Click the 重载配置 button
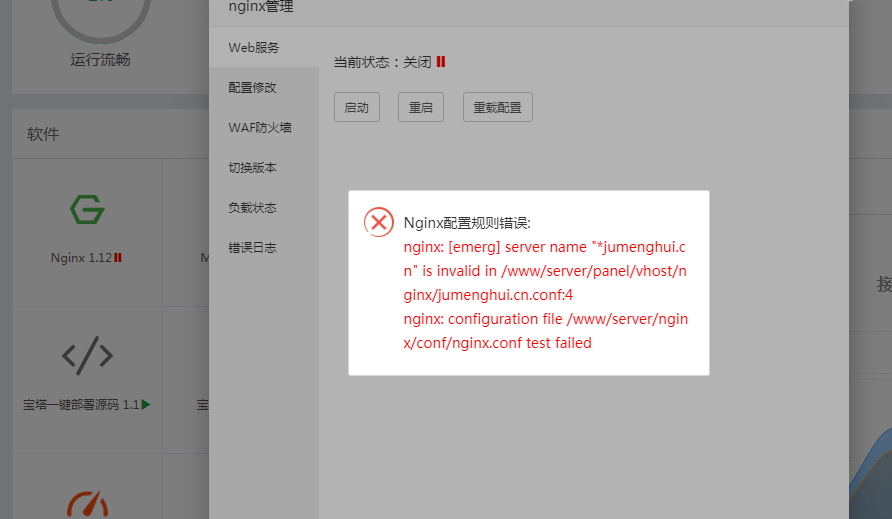Viewport: 892px width, 519px height. tap(498, 107)
